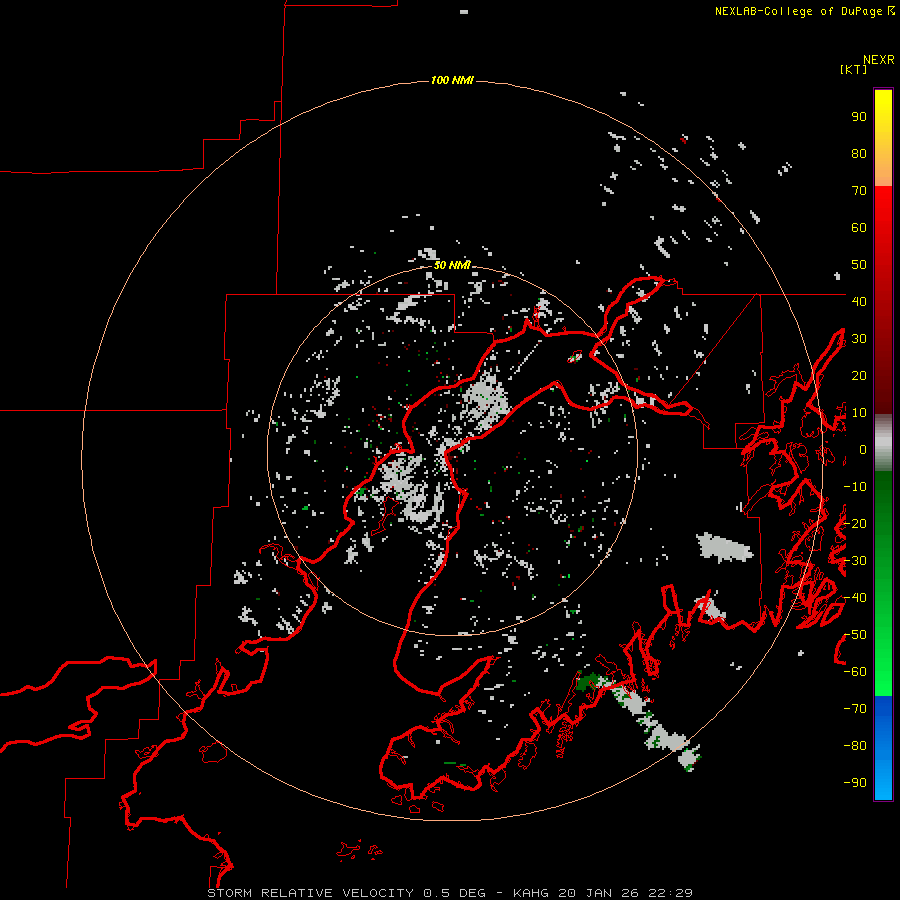
Task: Click the -20 value on velocity scale
Action: (x=855, y=523)
